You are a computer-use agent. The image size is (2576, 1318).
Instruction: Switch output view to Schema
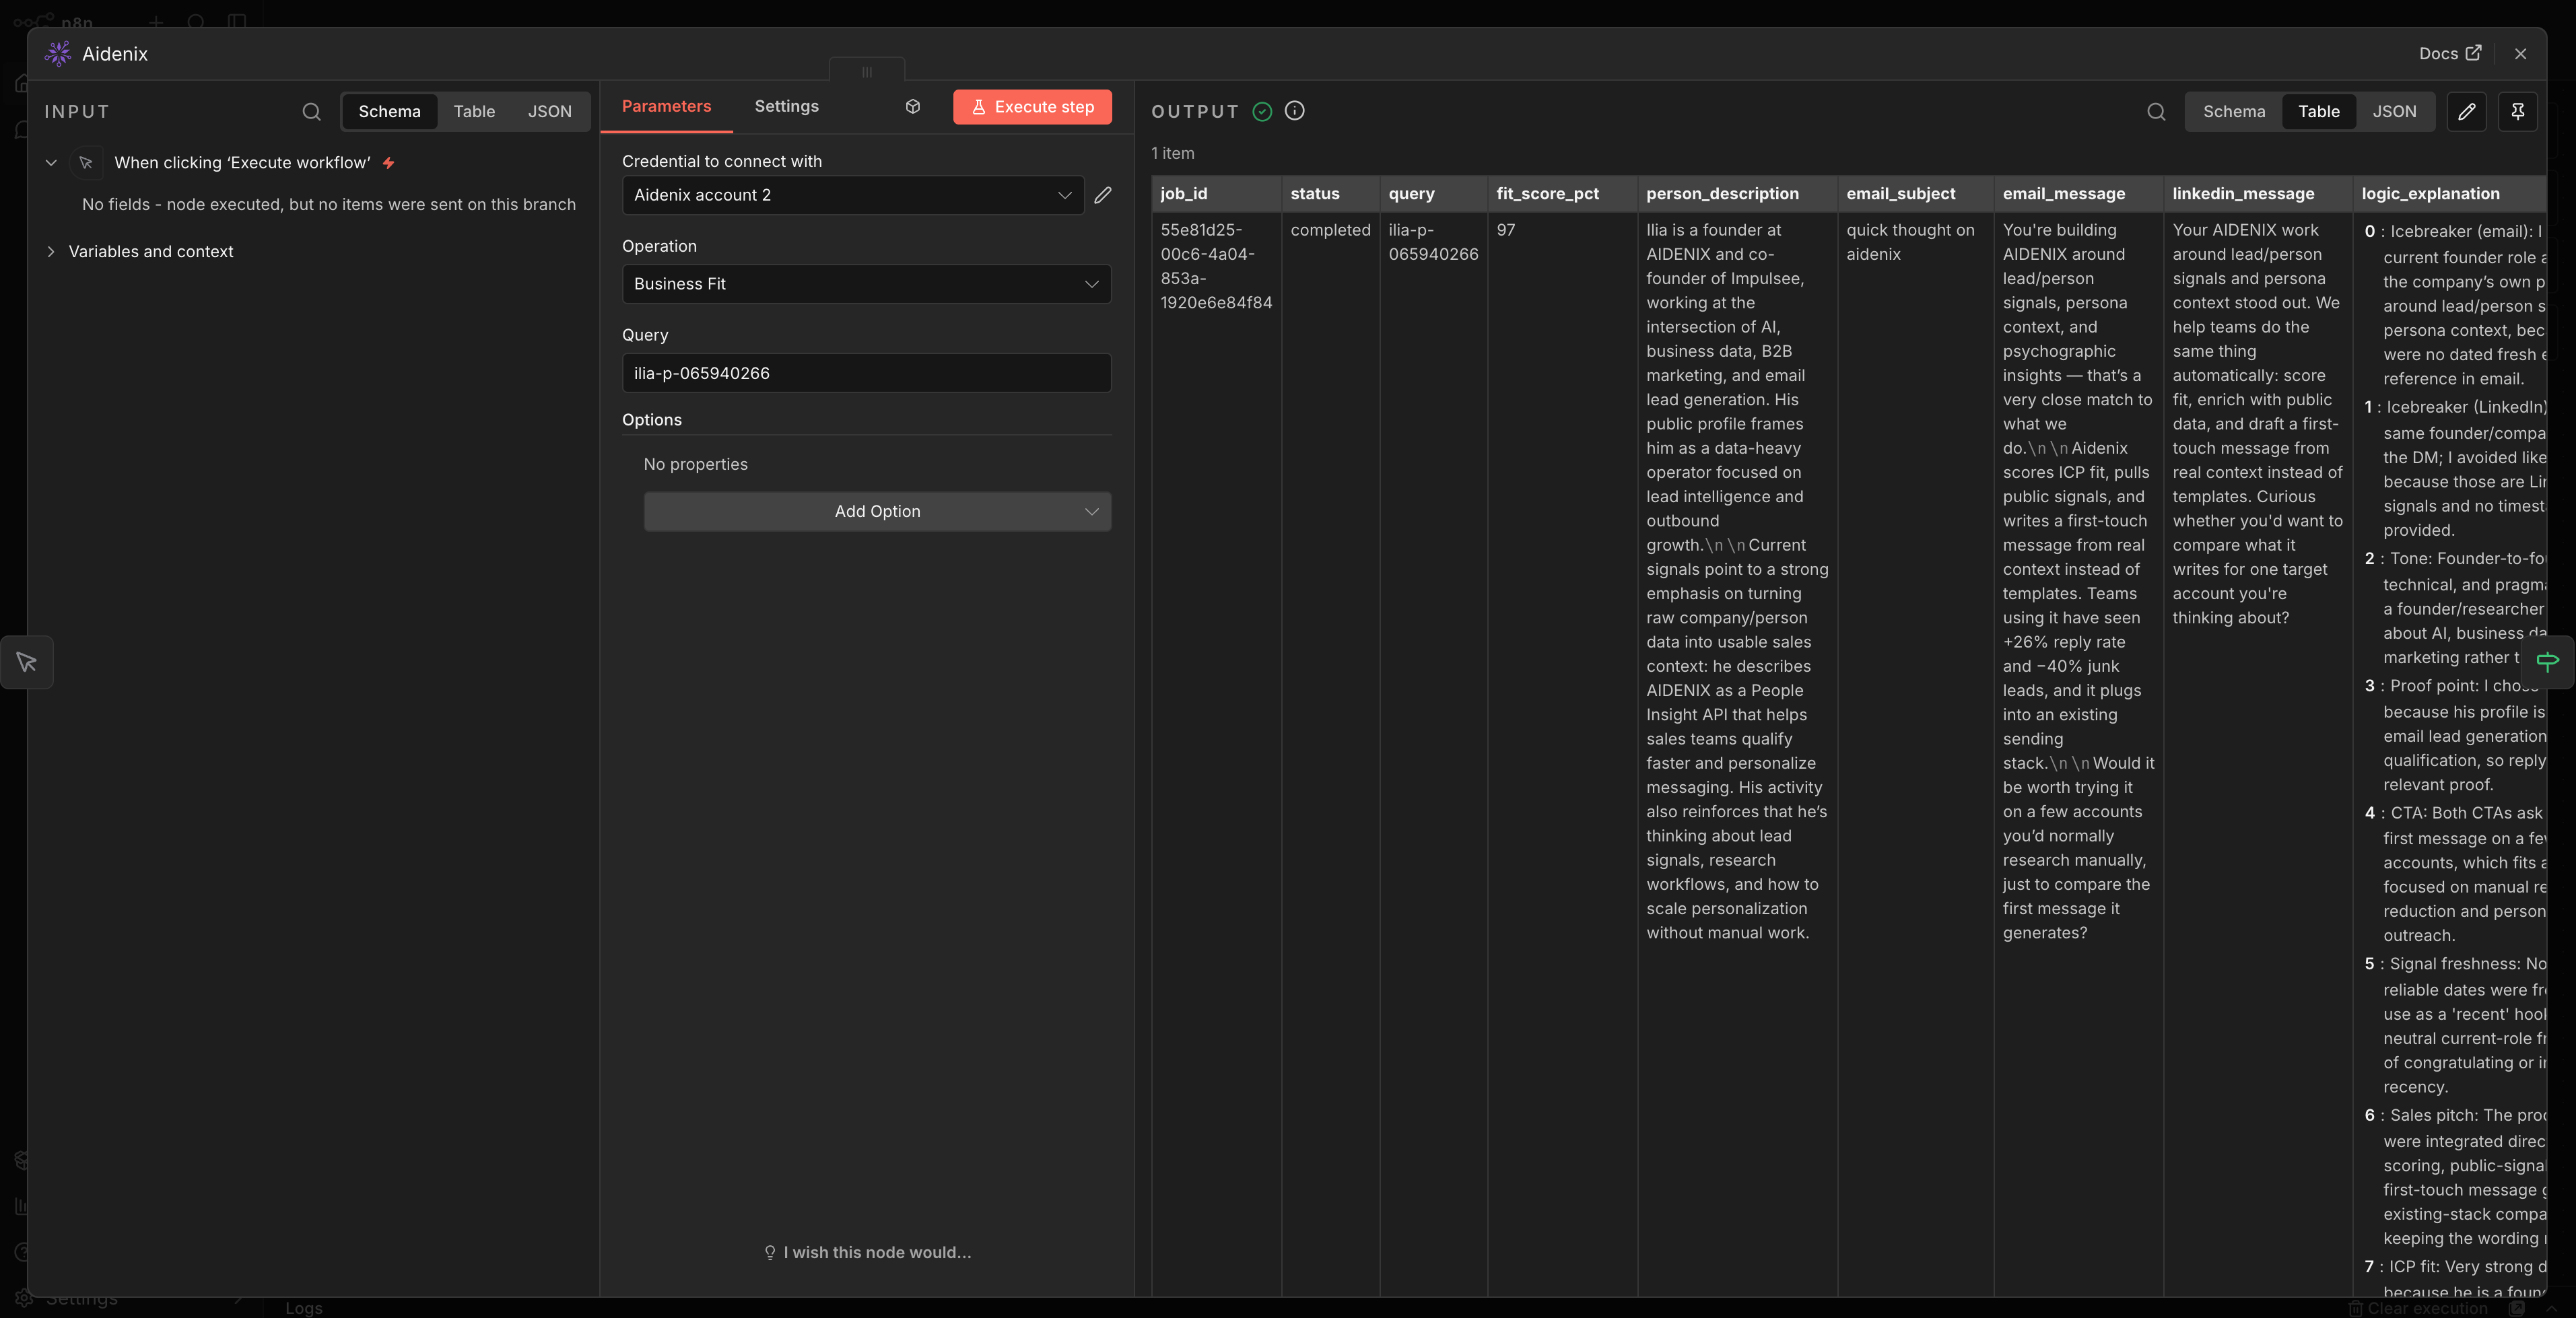(2234, 111)
